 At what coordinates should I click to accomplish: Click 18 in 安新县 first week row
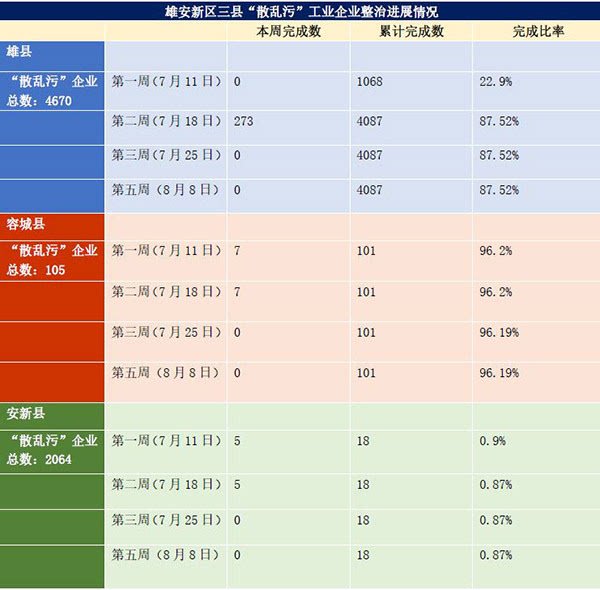363,440
